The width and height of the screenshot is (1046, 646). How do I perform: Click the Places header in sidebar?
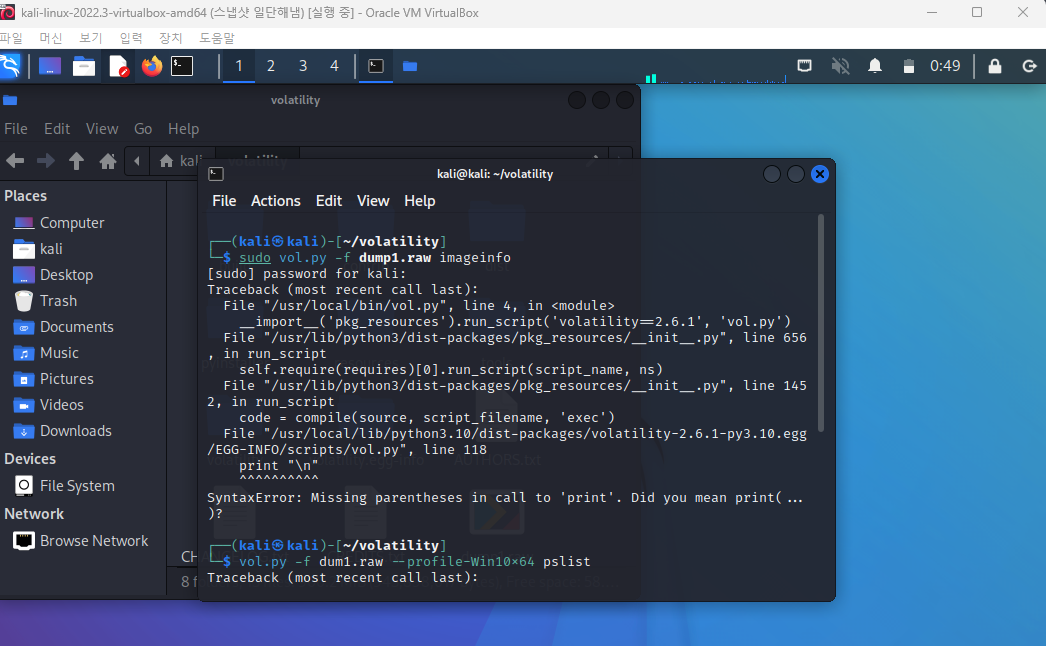(x=25, y=196)
